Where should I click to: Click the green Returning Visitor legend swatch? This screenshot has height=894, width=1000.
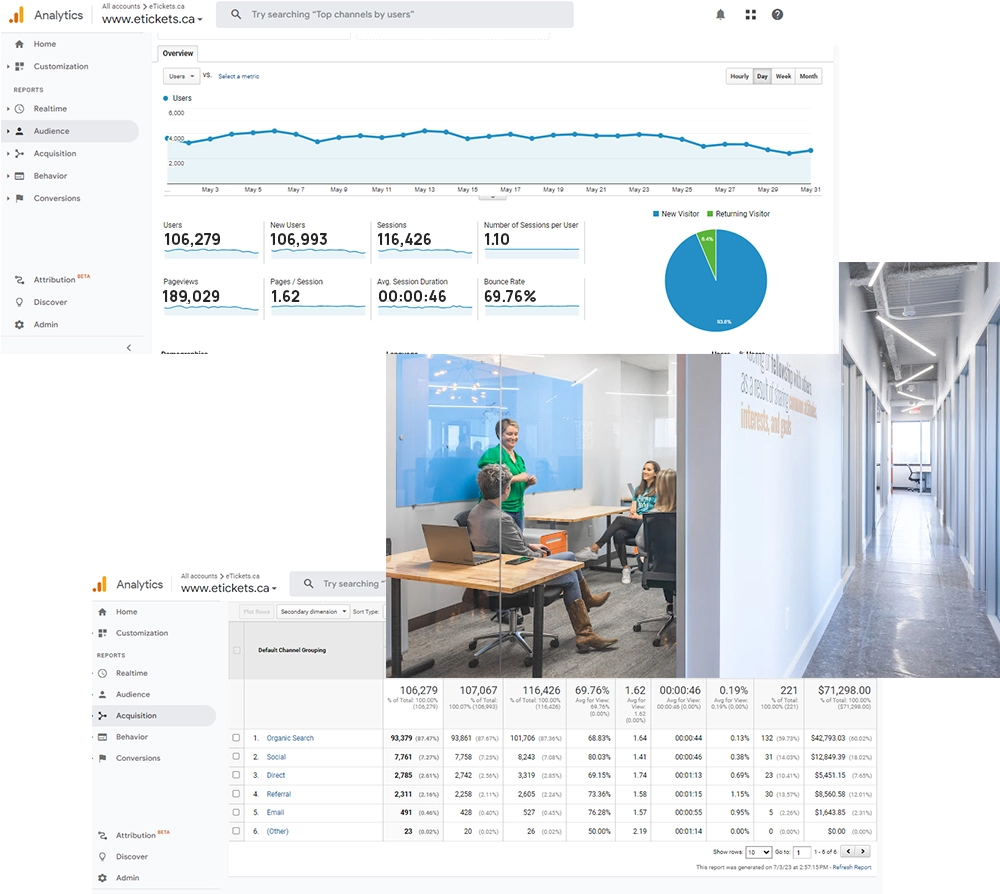pyautogui.click(x=710, y=214)
